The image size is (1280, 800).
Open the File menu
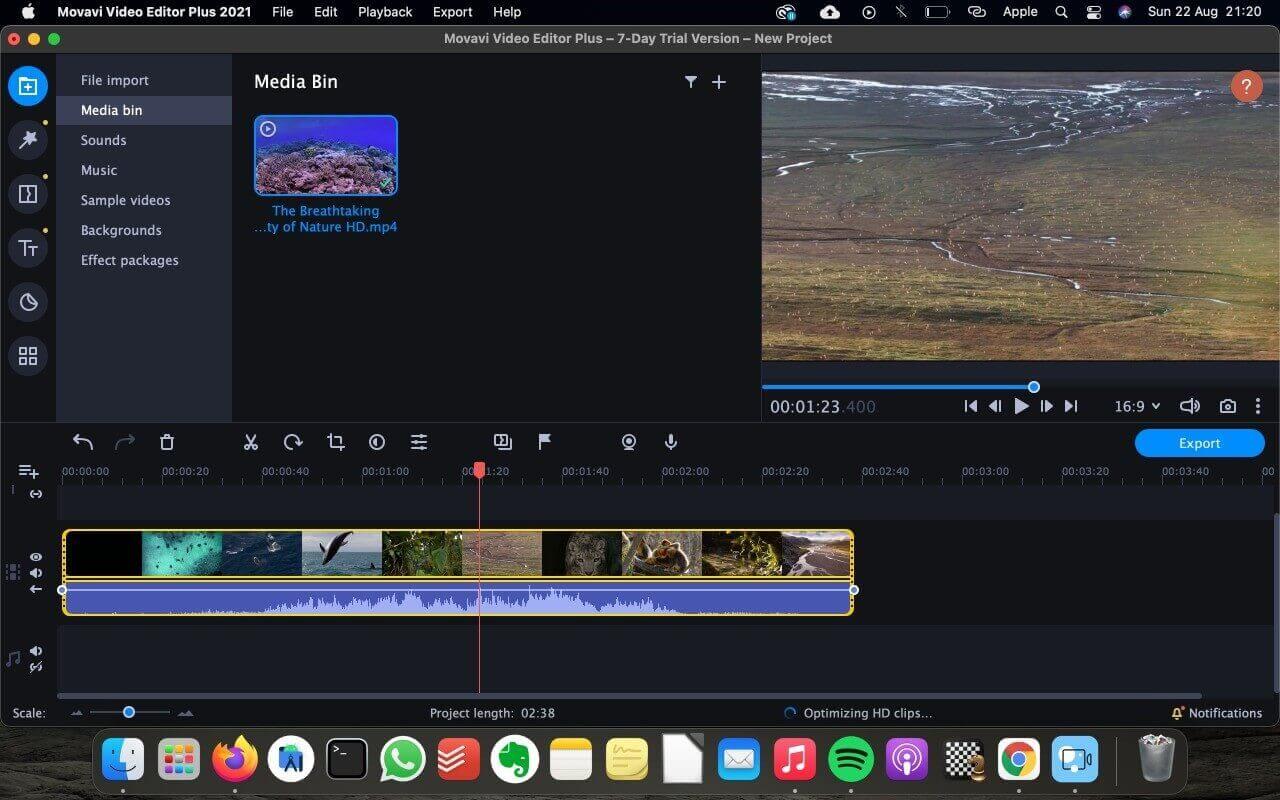point(282,12)
